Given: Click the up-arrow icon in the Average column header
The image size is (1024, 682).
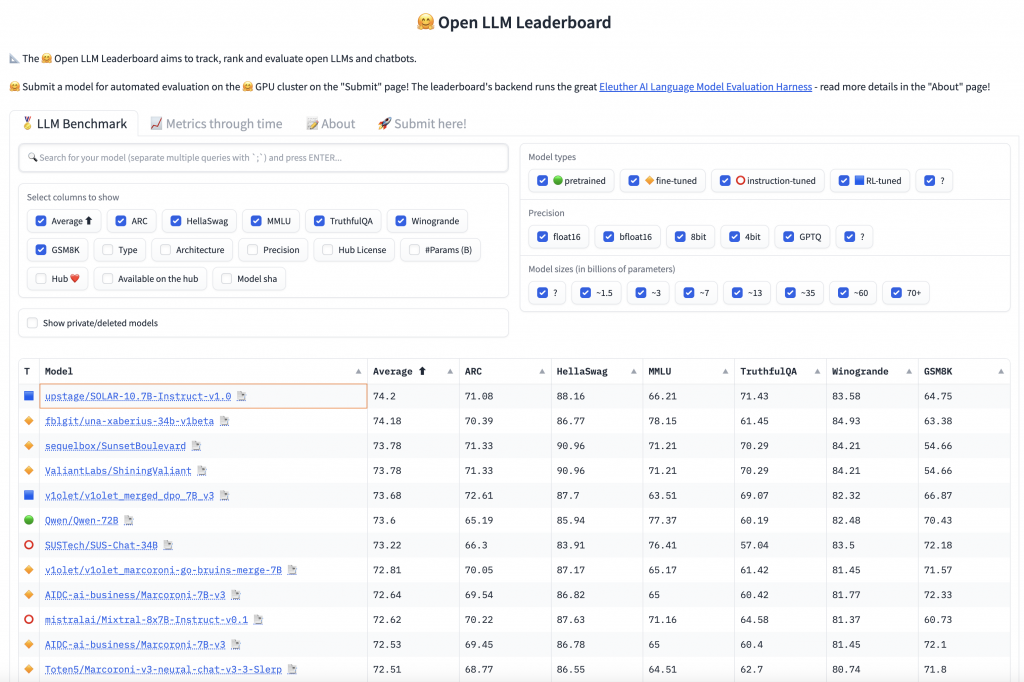Looking at the screenshot, I should 423,371.
